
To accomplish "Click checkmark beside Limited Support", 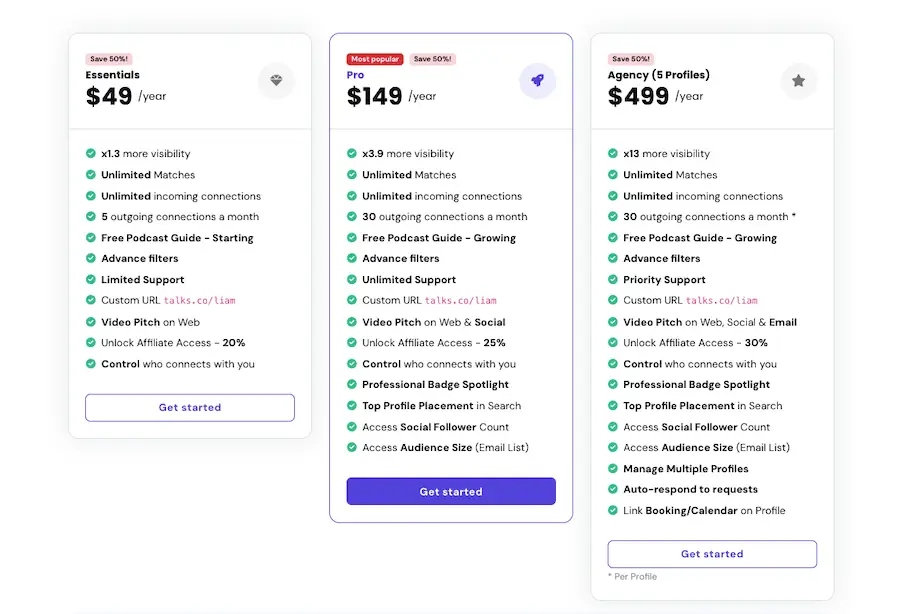I will (91, 279).
